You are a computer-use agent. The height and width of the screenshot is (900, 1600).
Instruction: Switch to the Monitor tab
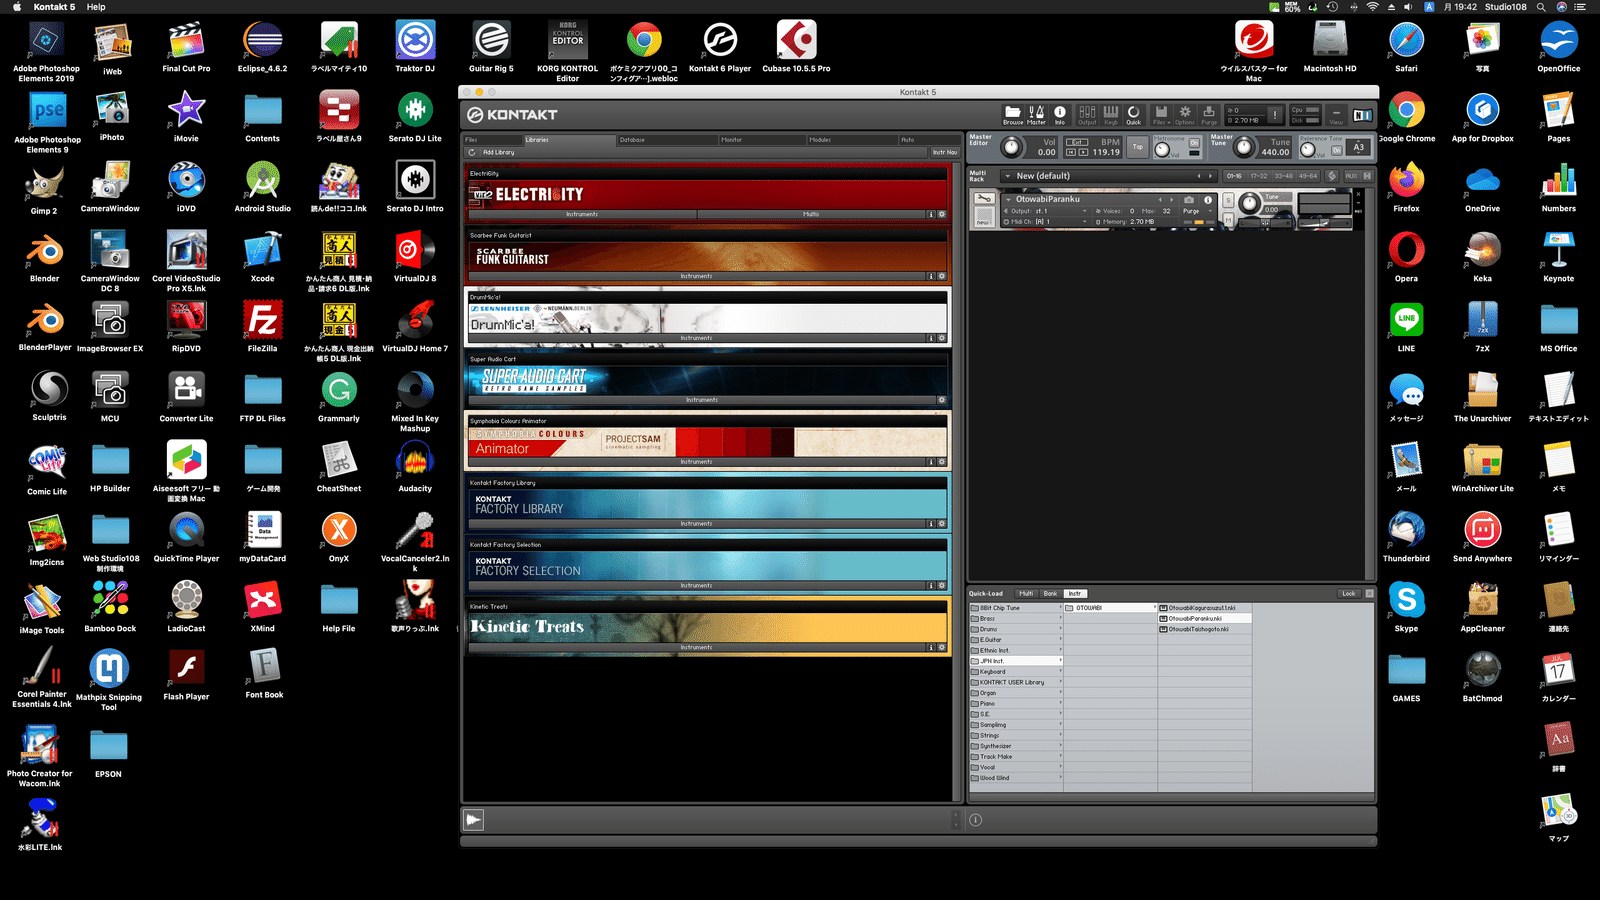[761, 140]
